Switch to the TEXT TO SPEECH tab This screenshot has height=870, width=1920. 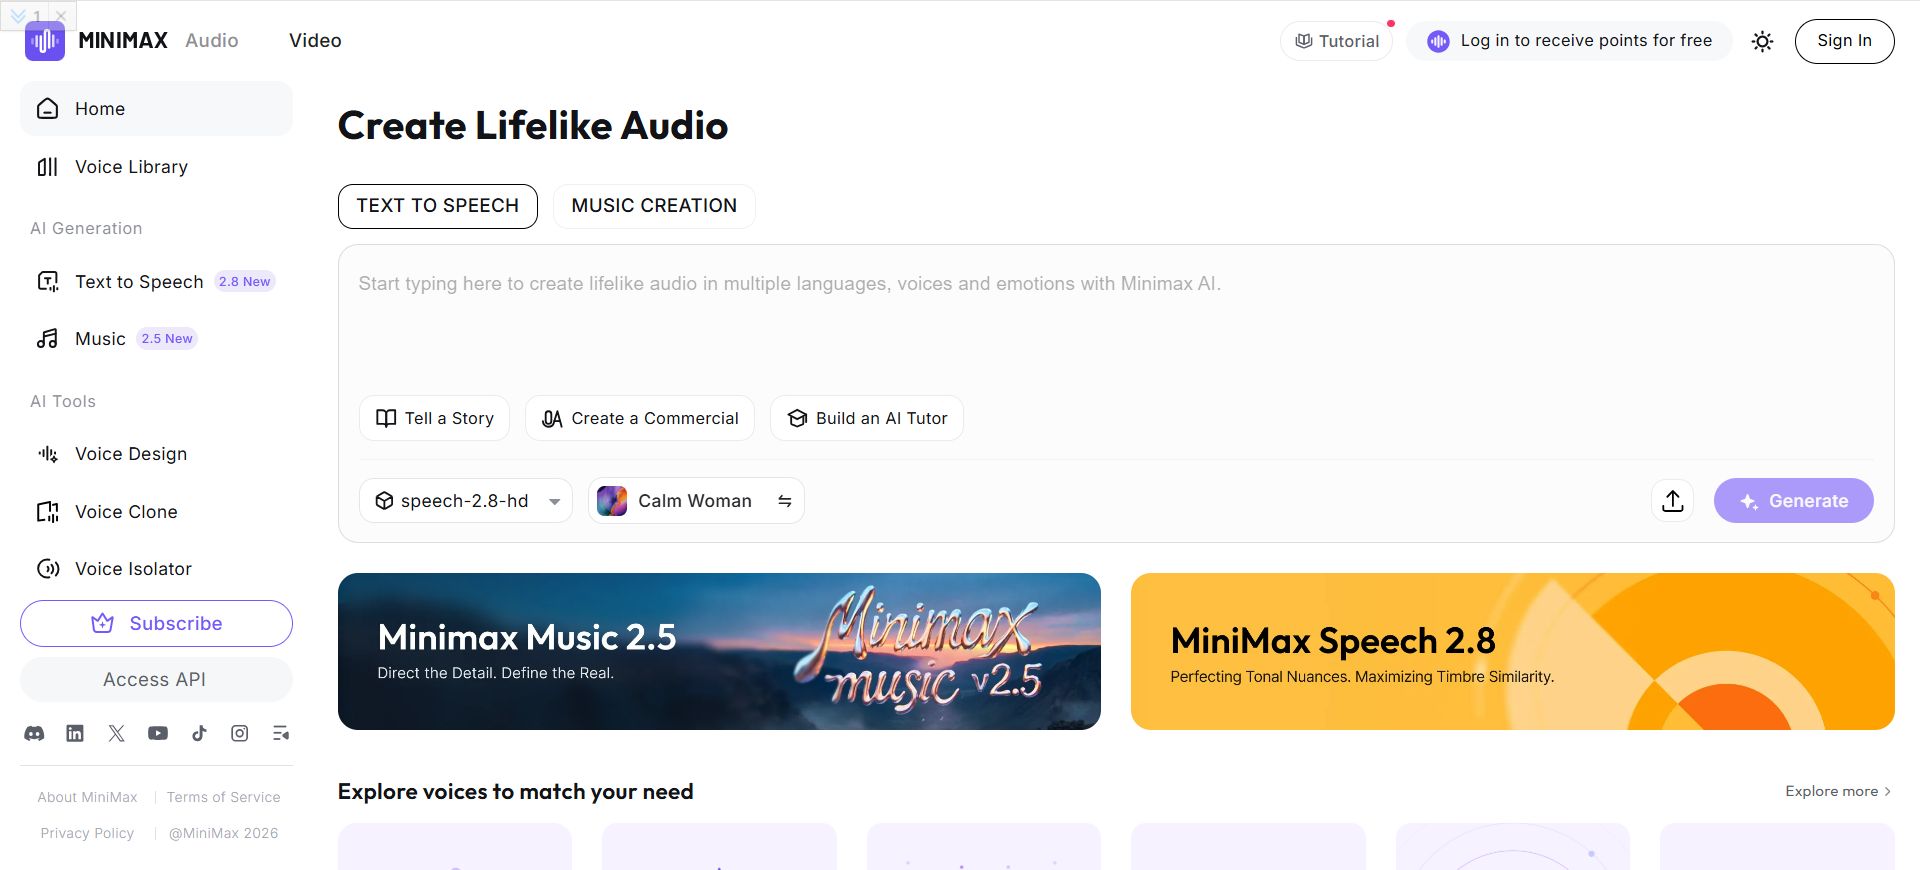click(x=438, y=206)
